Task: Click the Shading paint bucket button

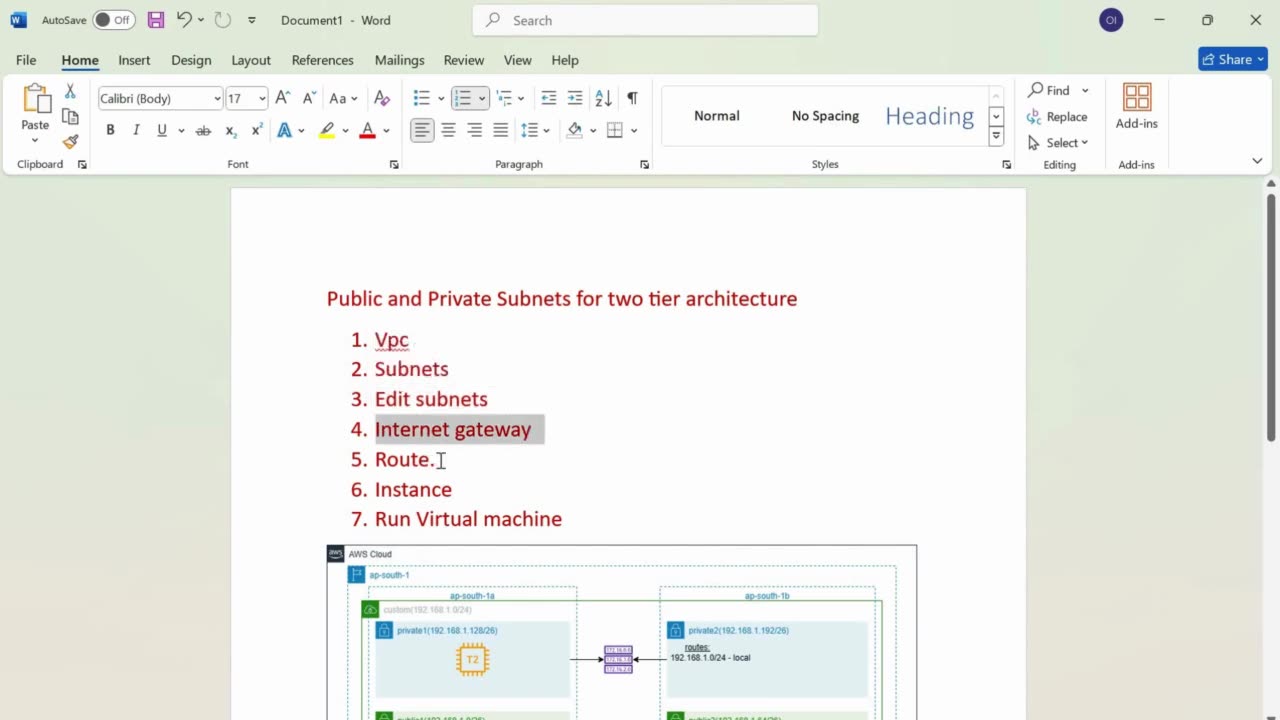Action: tap(574, 130)
